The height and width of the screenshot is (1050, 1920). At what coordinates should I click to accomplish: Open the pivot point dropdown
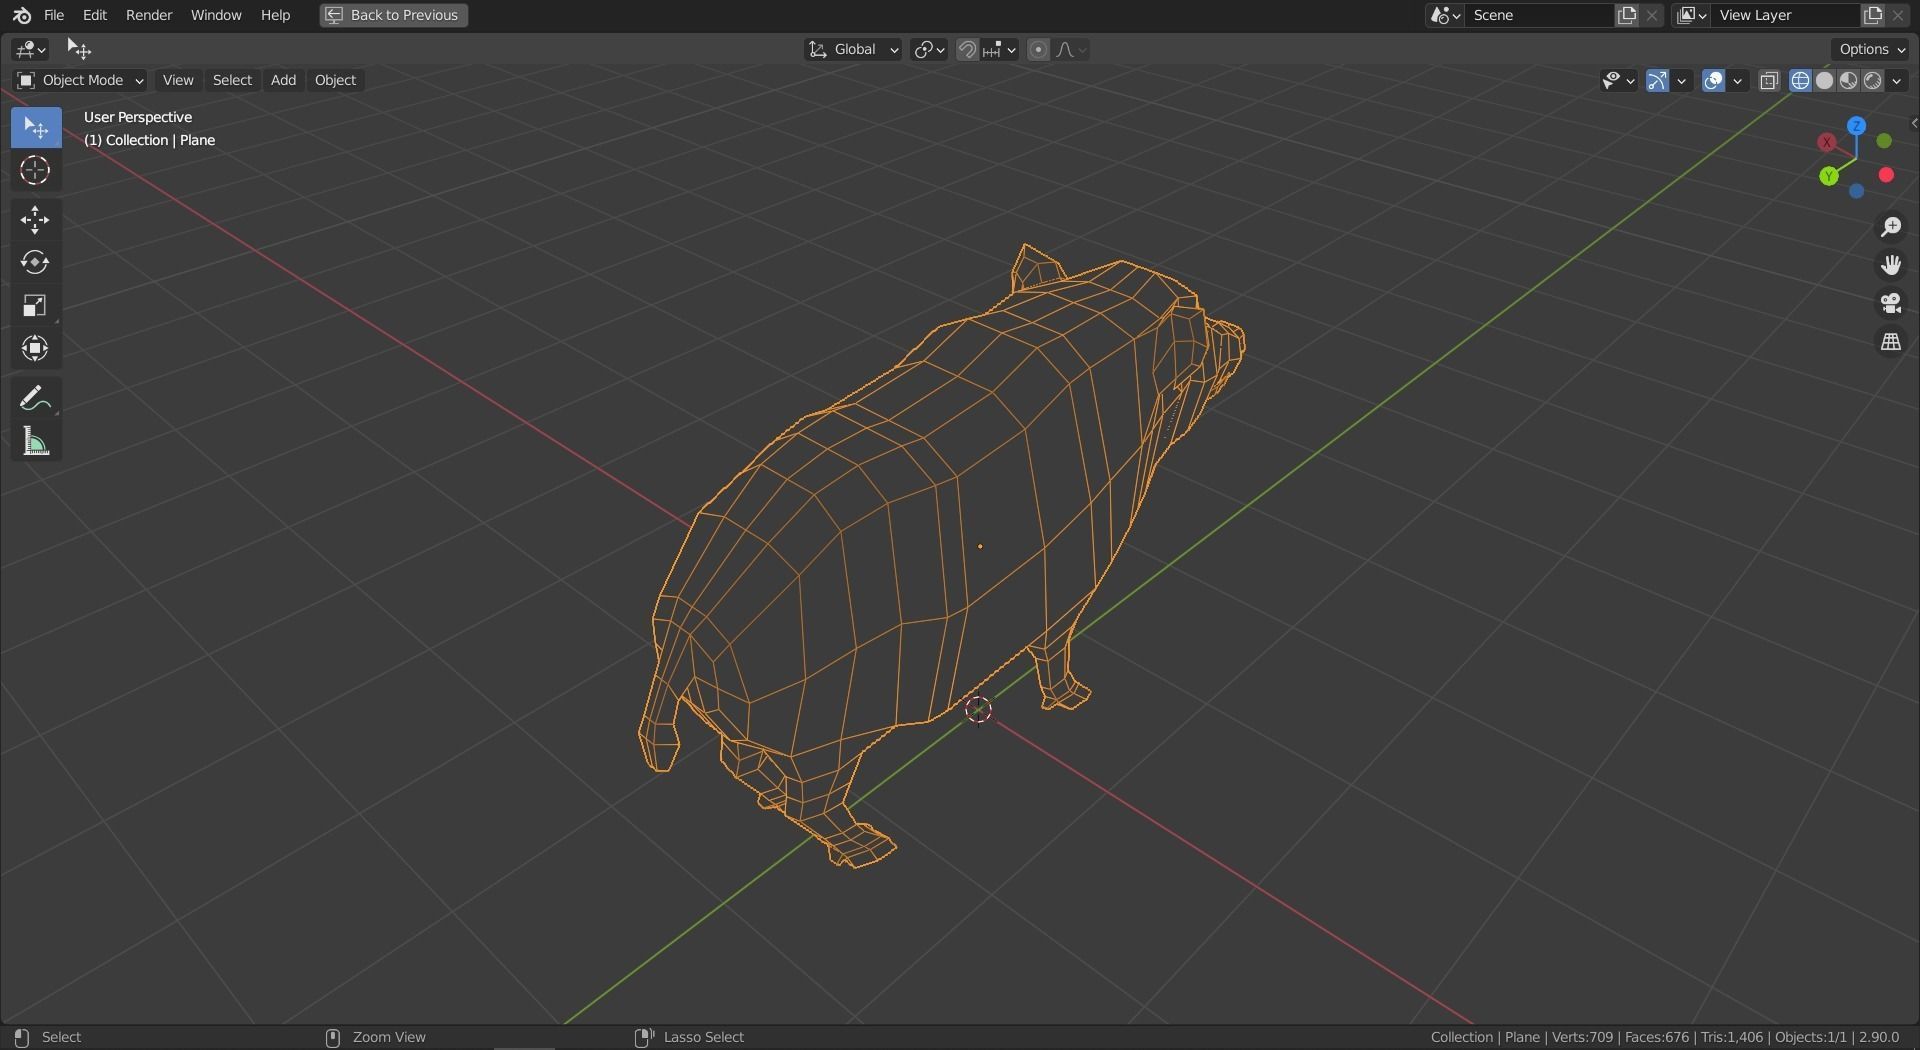point(929,50)
